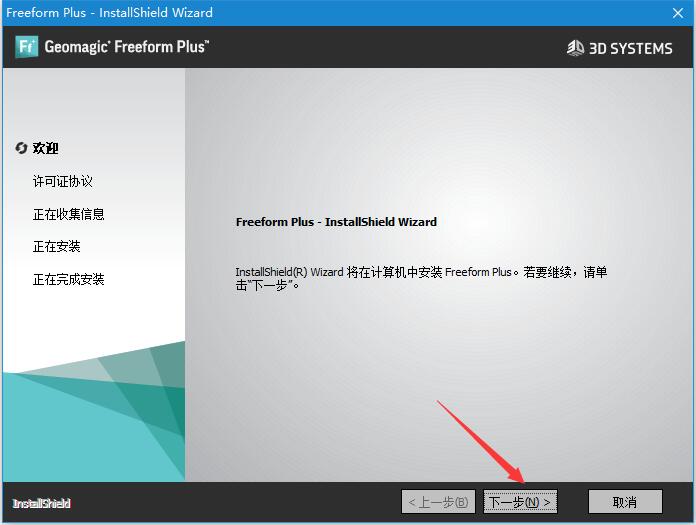Select the 欢迎 step label

click(45, 148)
